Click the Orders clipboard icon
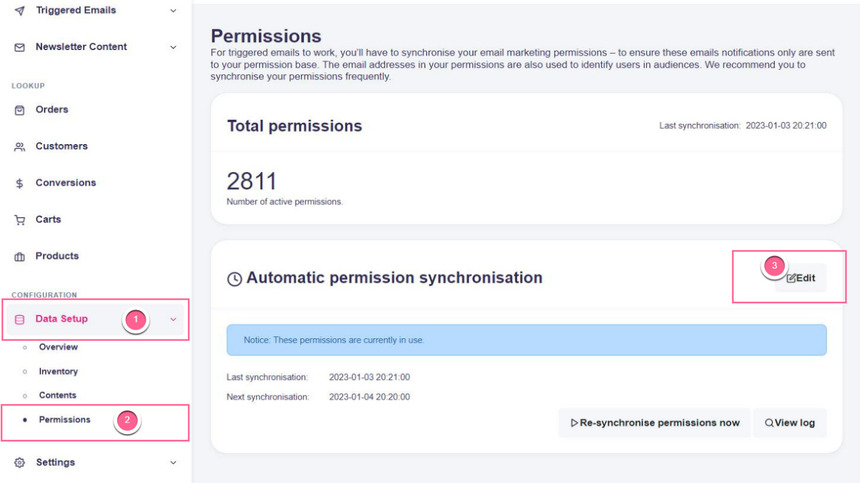Screen dimensions: 860x483 pos(19,110)
